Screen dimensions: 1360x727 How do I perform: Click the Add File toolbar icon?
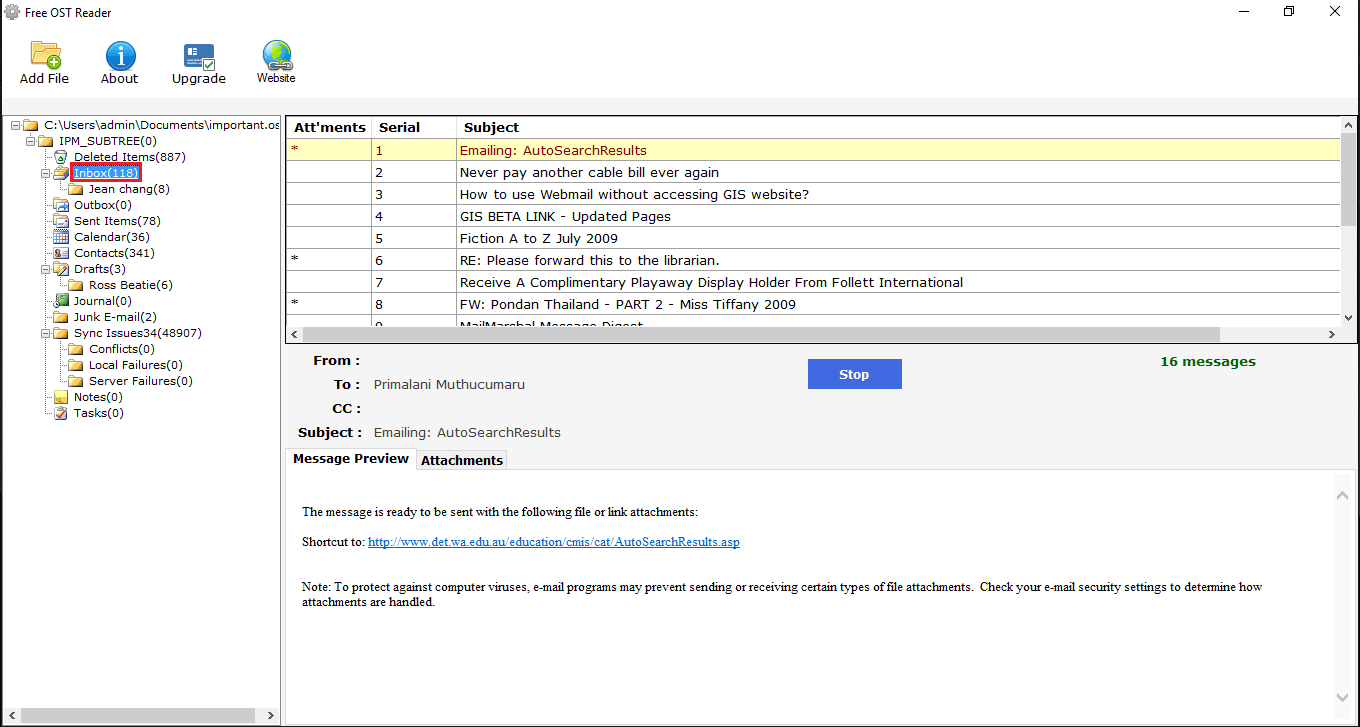point(45,55)
